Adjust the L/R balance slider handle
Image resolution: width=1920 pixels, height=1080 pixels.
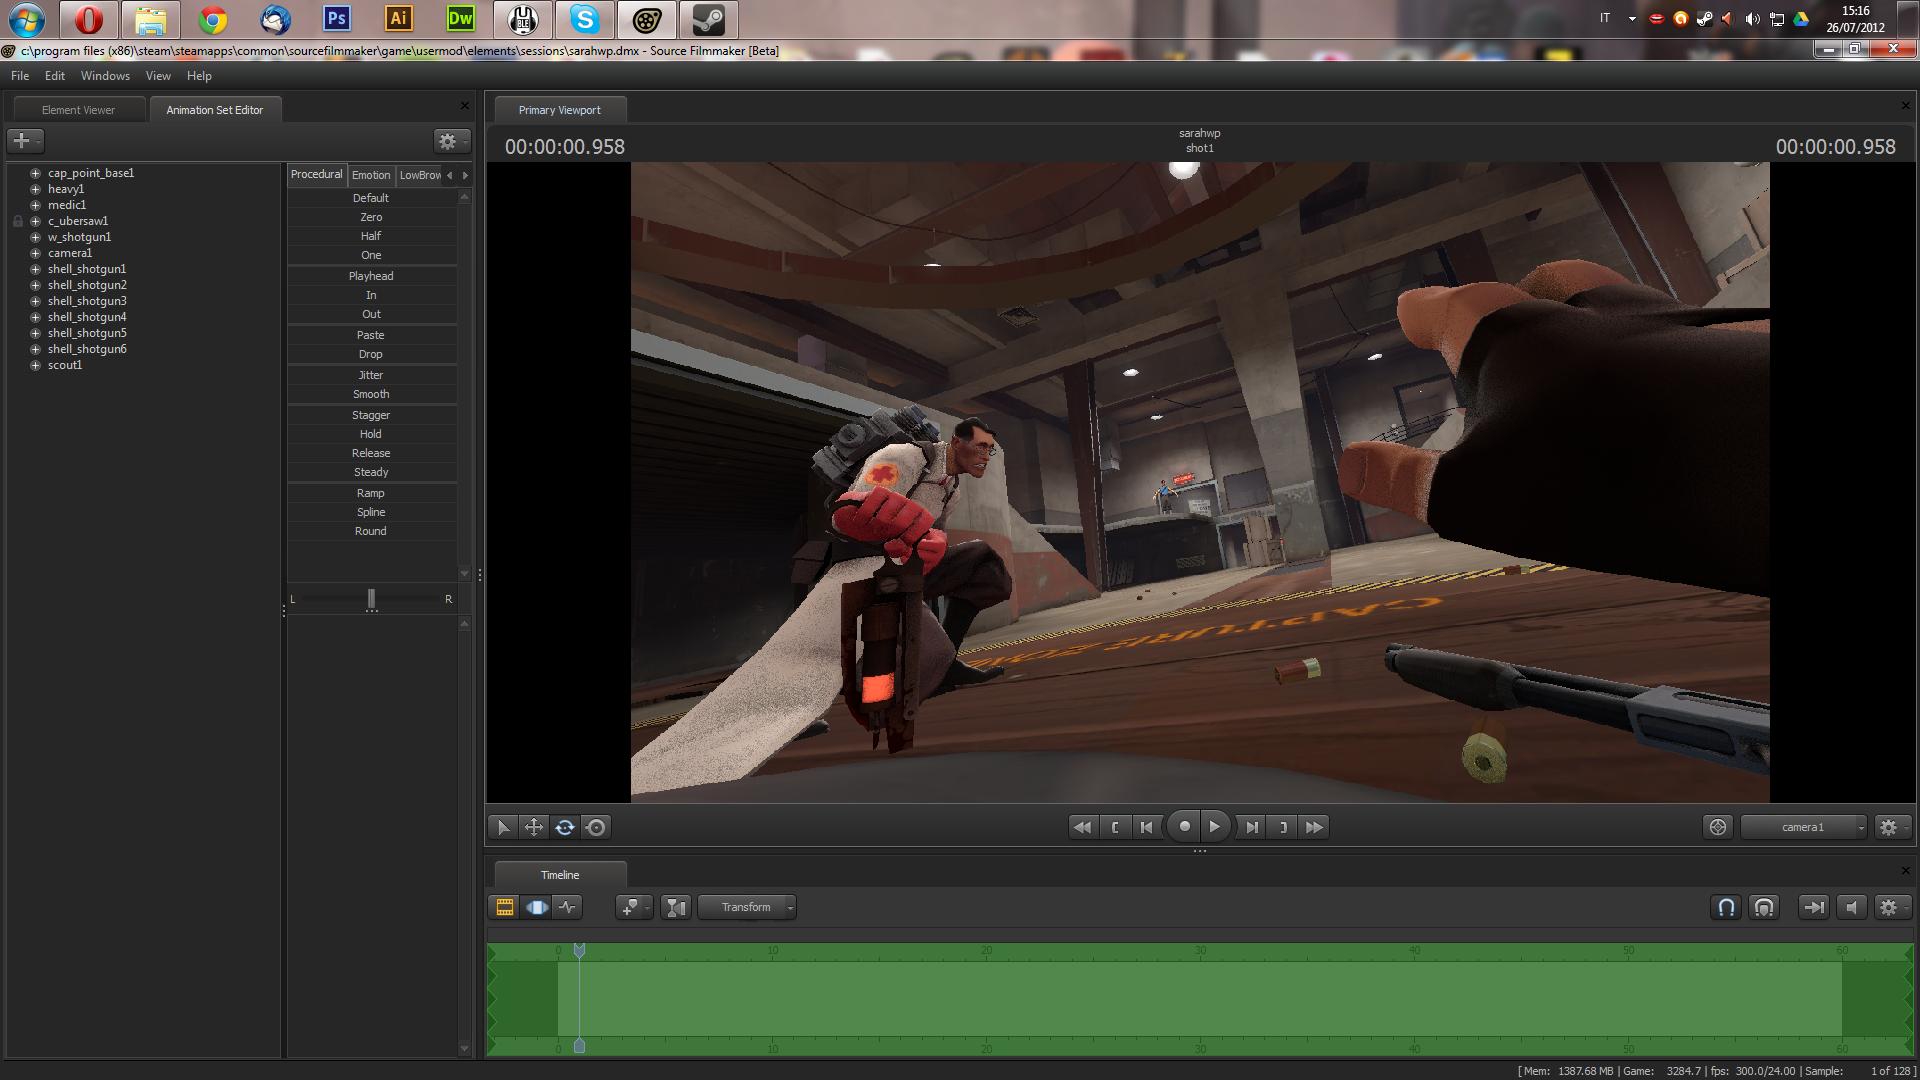(x=371, y=599)
